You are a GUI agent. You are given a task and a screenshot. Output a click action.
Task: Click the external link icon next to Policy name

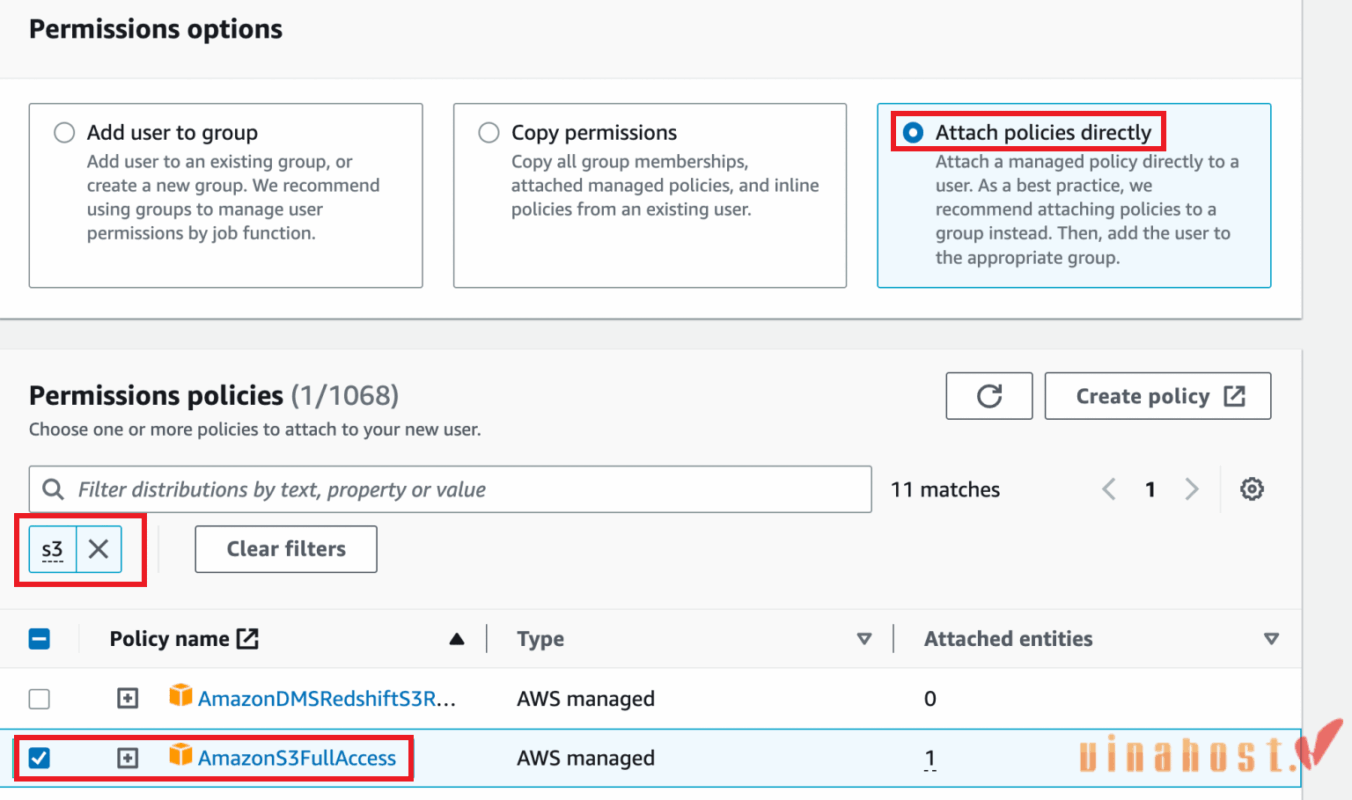point(247,638)
